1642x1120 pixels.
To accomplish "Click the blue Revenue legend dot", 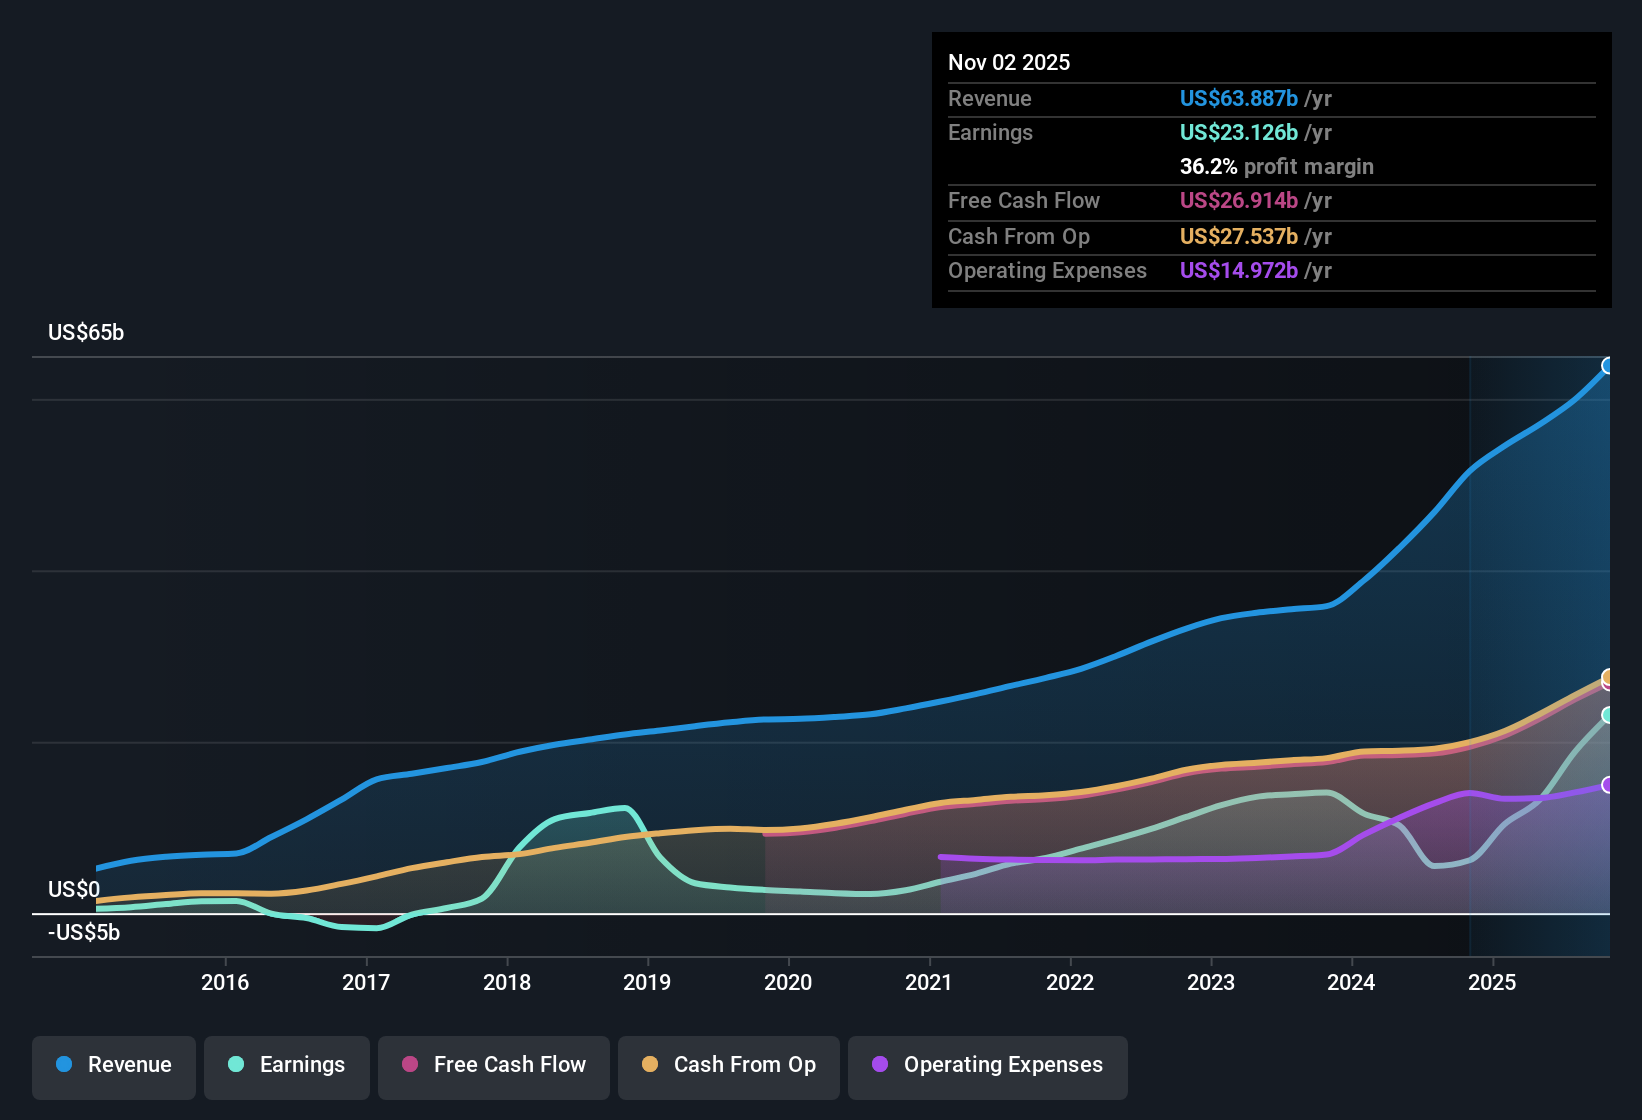I will click(62, 1065).
